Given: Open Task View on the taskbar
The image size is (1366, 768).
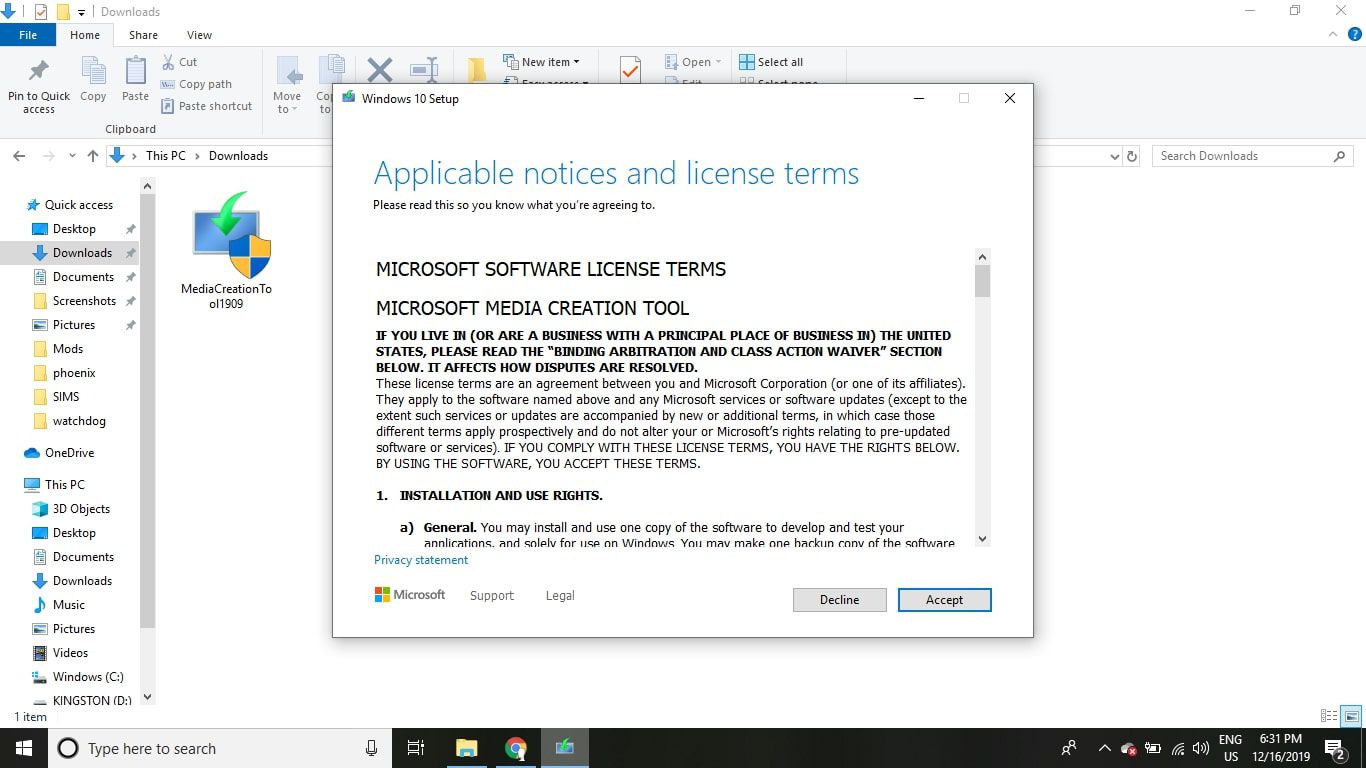Looking at the screenshot, I should click(416, 748).
